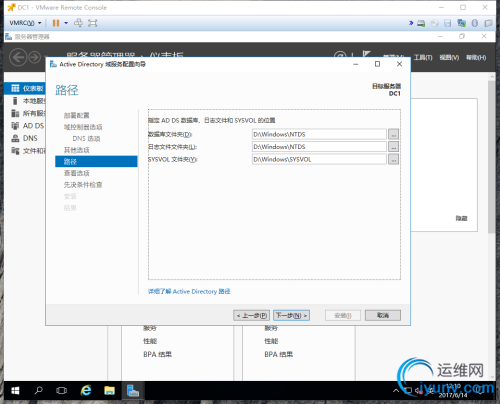Select the 路径 wizard step
Screen dimensions: 500x404
96,161
